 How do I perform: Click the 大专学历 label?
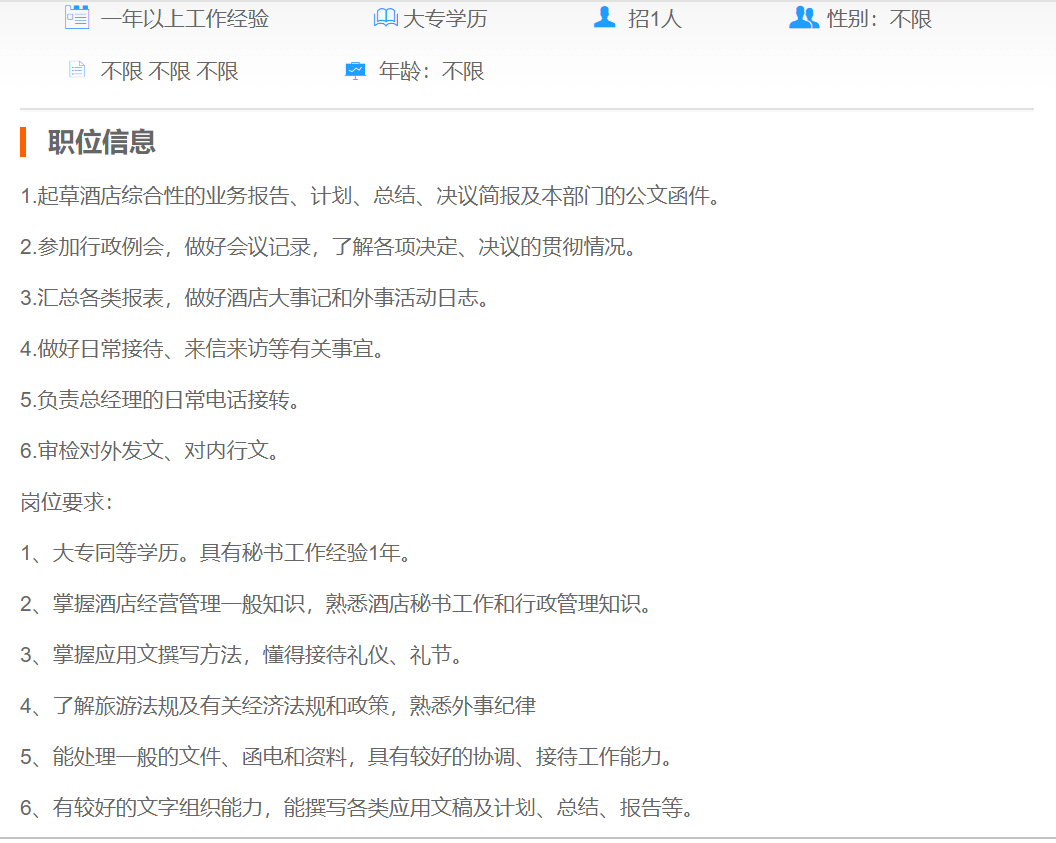pyautogui.click(x=444, y=19)
